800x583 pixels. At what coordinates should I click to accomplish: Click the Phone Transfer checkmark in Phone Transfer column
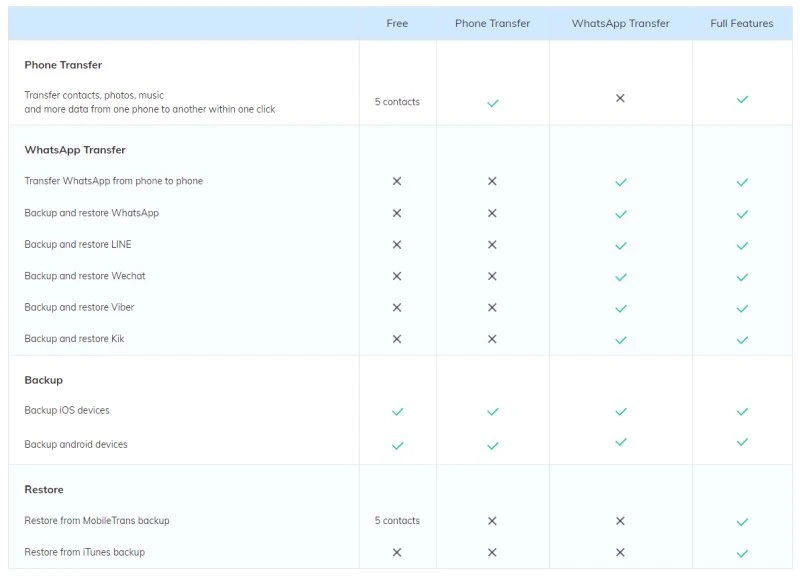(492, 103)
